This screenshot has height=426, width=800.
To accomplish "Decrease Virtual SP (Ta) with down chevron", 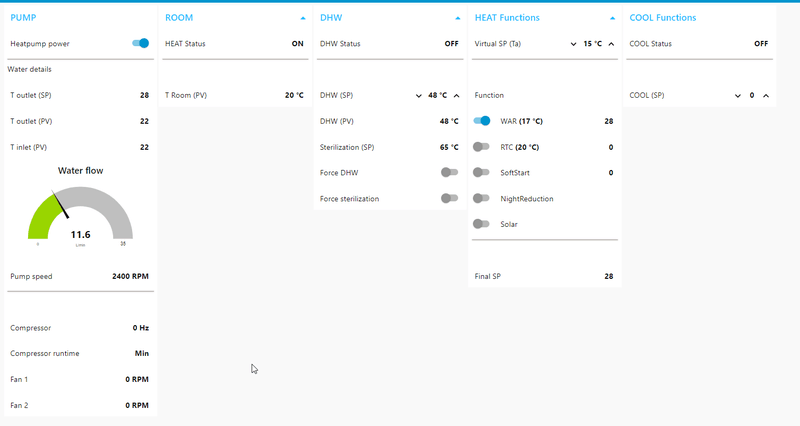I will pyautogui.click(x=573, y=44).
